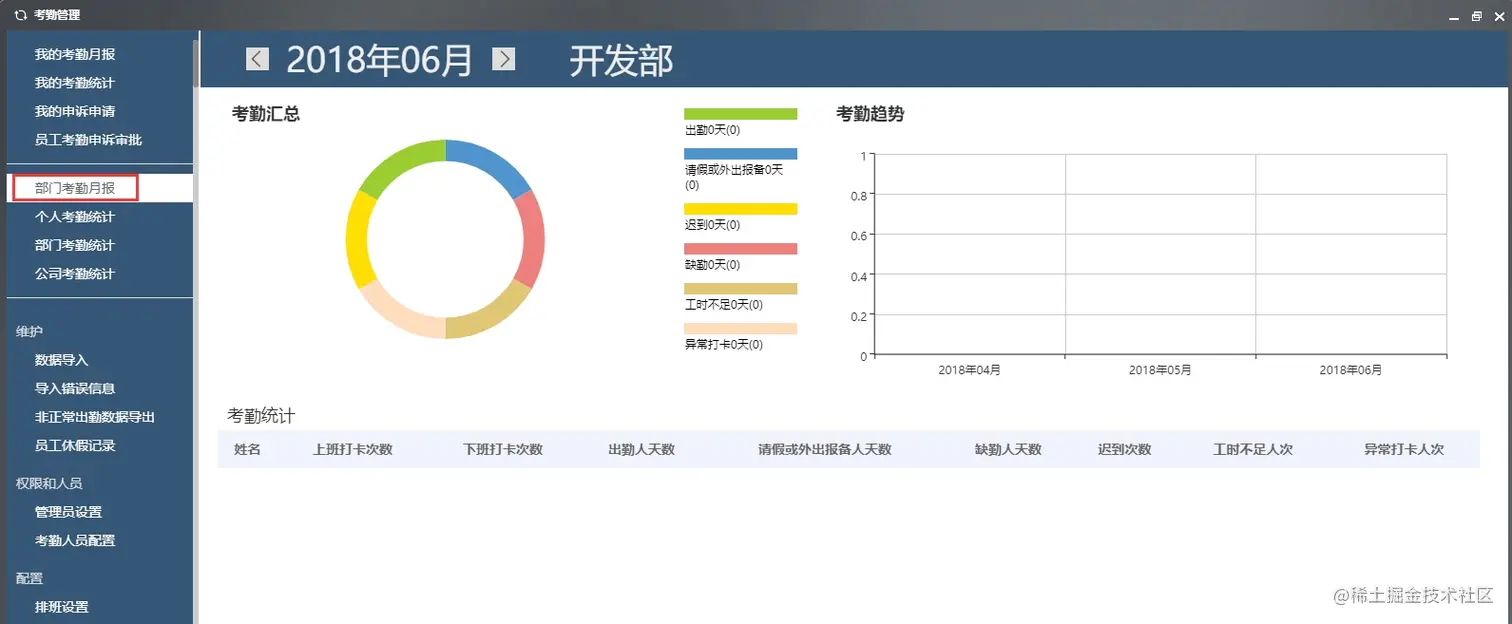Open 非正常出勤数据导出
Screen dimensions: 1512x624
96,417
